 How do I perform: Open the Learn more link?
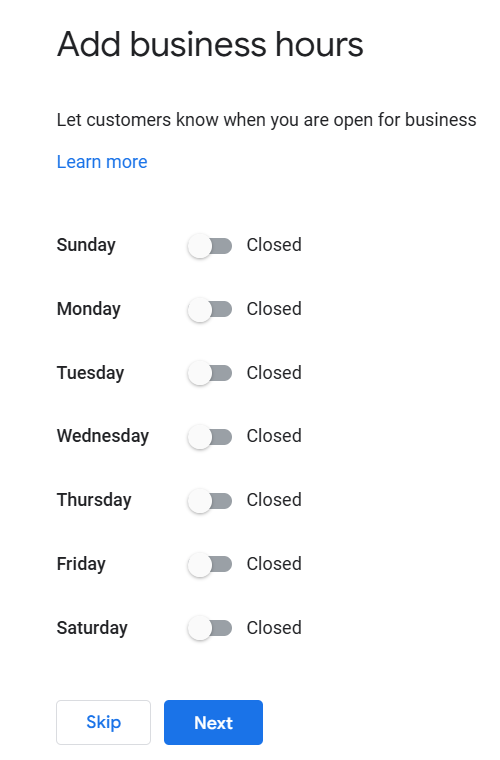coord(102,162)
